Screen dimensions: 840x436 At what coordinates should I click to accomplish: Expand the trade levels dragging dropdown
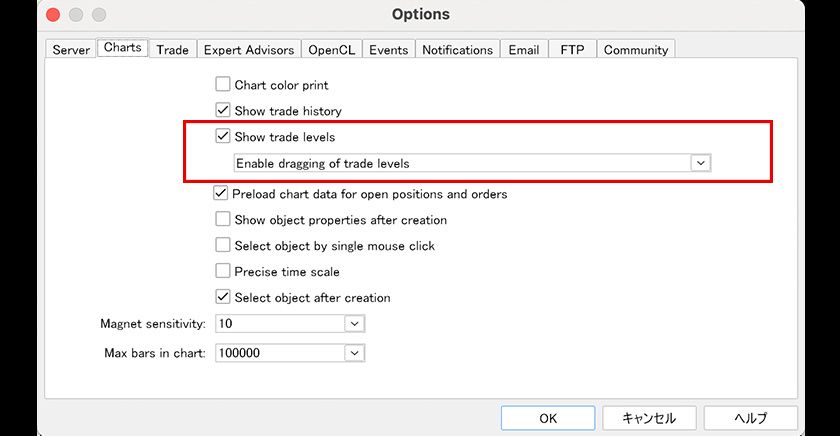700,163
